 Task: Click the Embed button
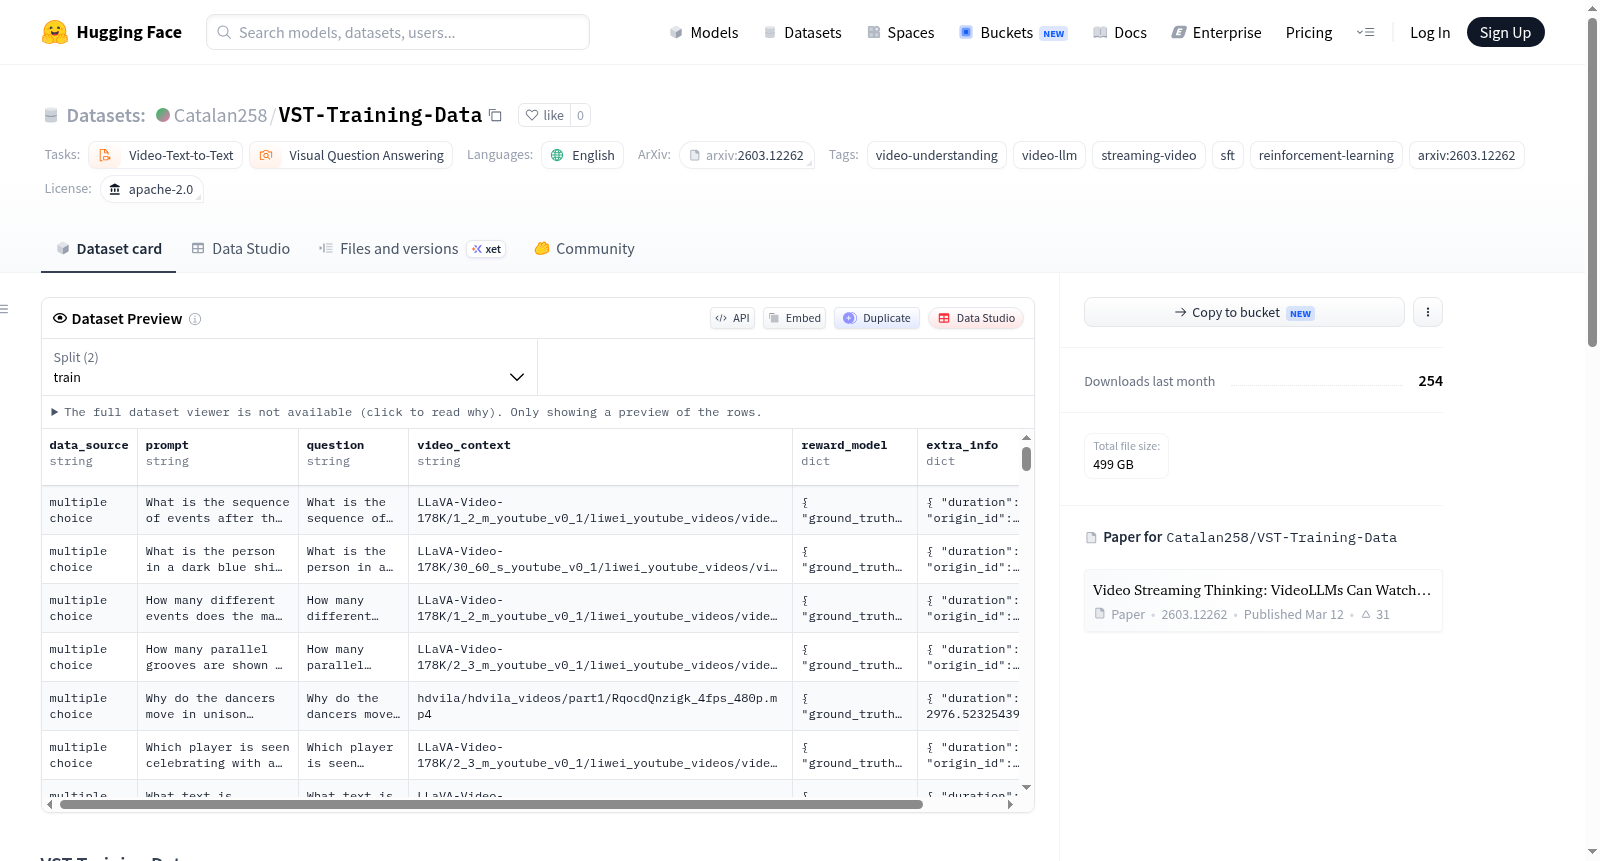point(794,318)
